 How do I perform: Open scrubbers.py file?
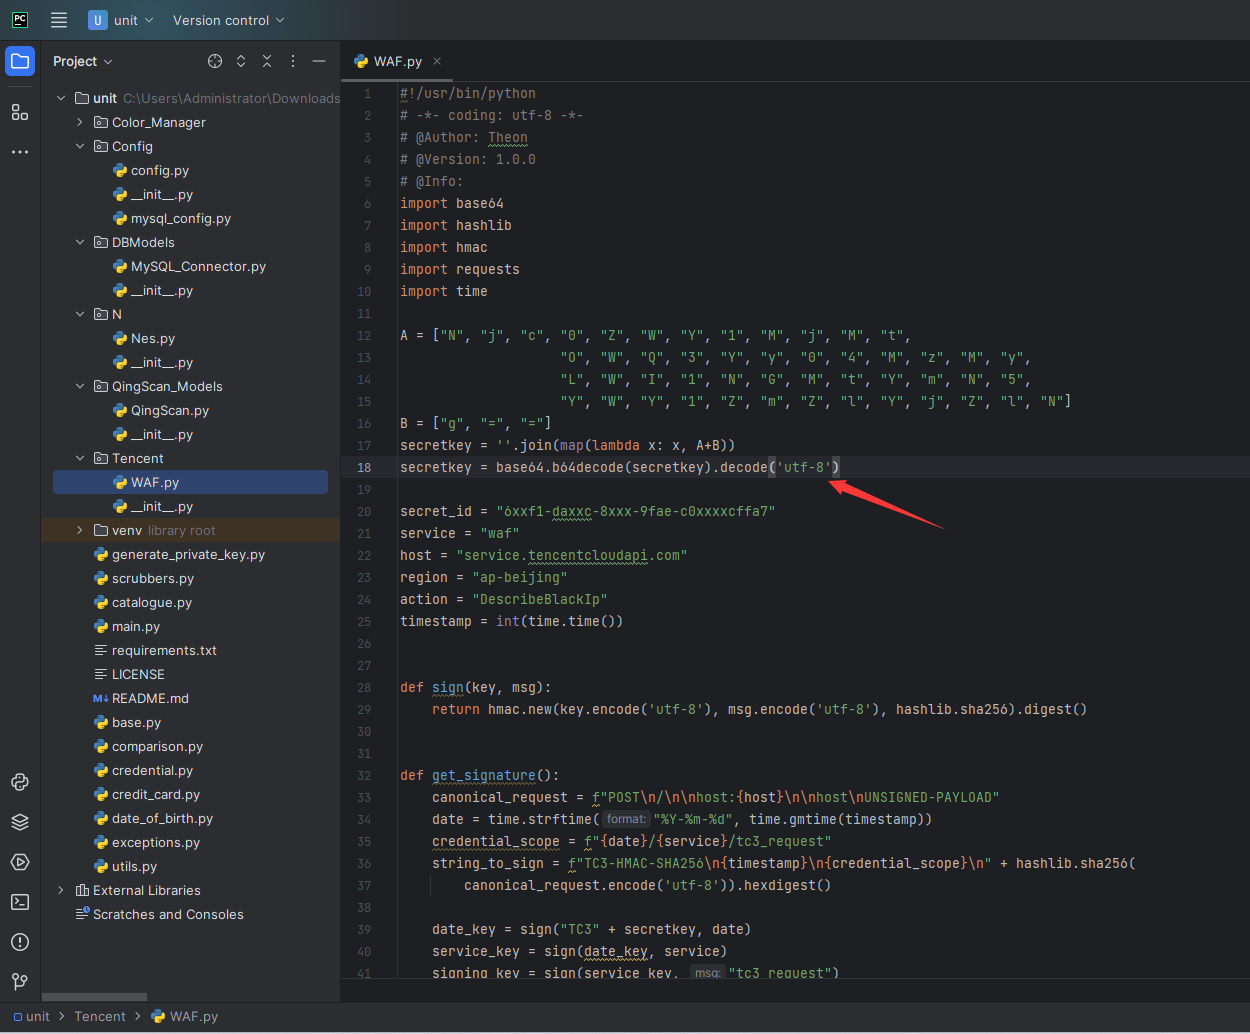(144, 578)
